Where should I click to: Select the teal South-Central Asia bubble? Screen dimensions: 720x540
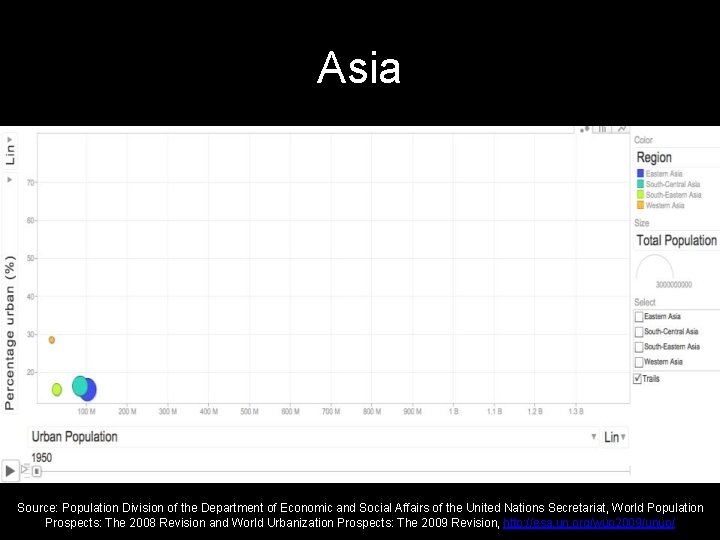[79, 386]
